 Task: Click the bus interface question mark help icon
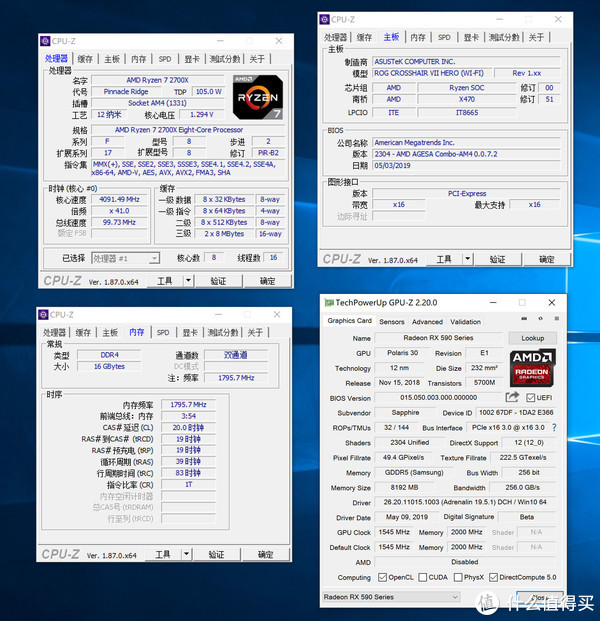click(554, 427)
